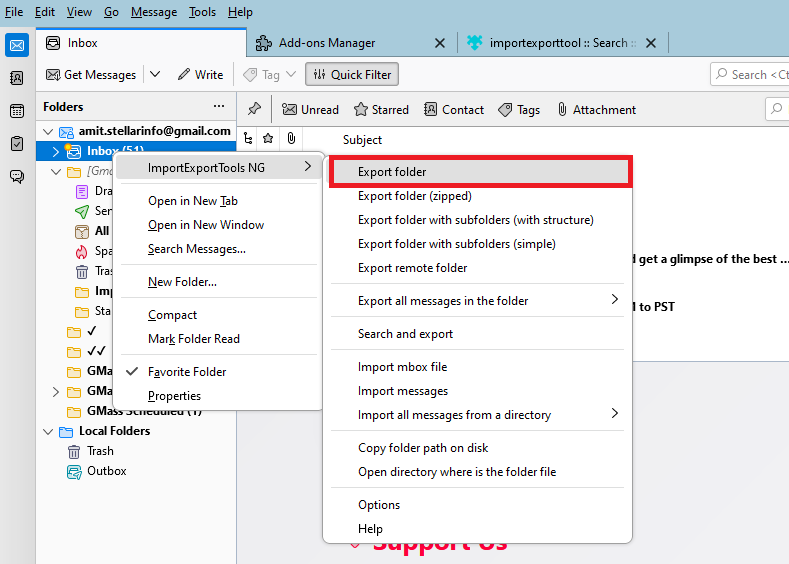Choose Import mbox file

click(x=477, y=367)
